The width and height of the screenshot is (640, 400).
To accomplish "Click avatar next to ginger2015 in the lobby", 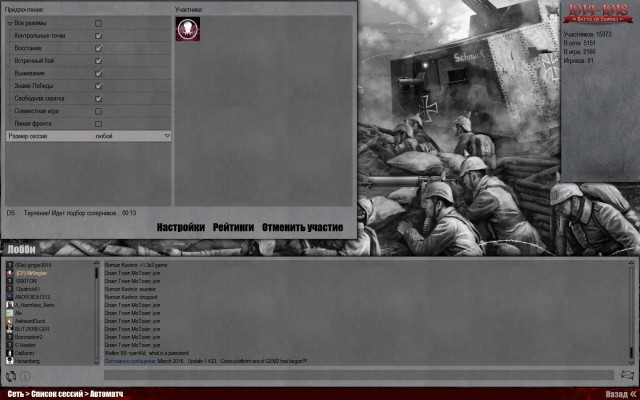I will pyautogui.click(x=10, y=265).
